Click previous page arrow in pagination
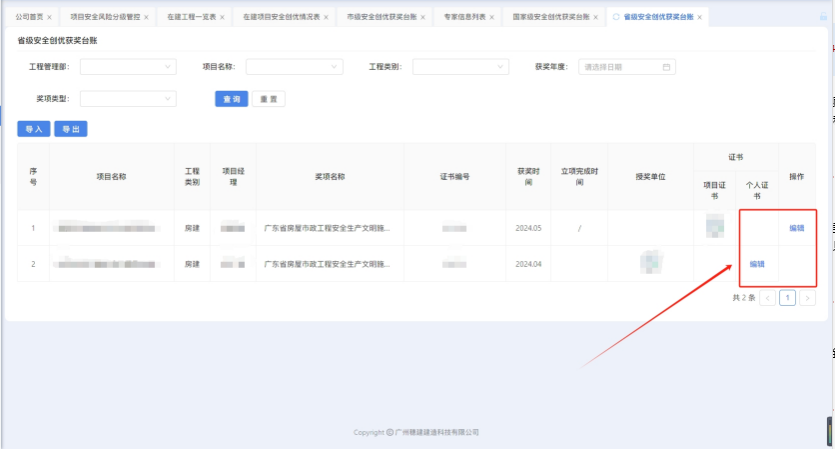Viewport: 835px width, 449px height. pyautogui.click(x=767, y=298)
